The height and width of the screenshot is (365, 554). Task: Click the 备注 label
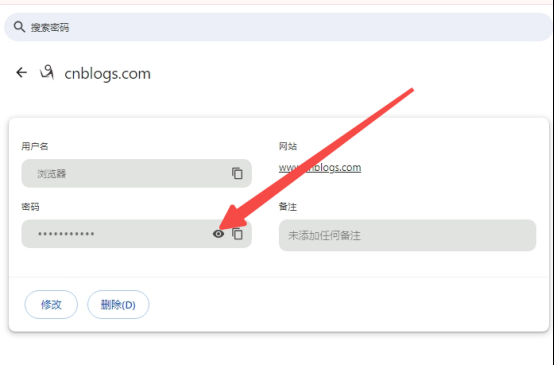pos(288,206)
